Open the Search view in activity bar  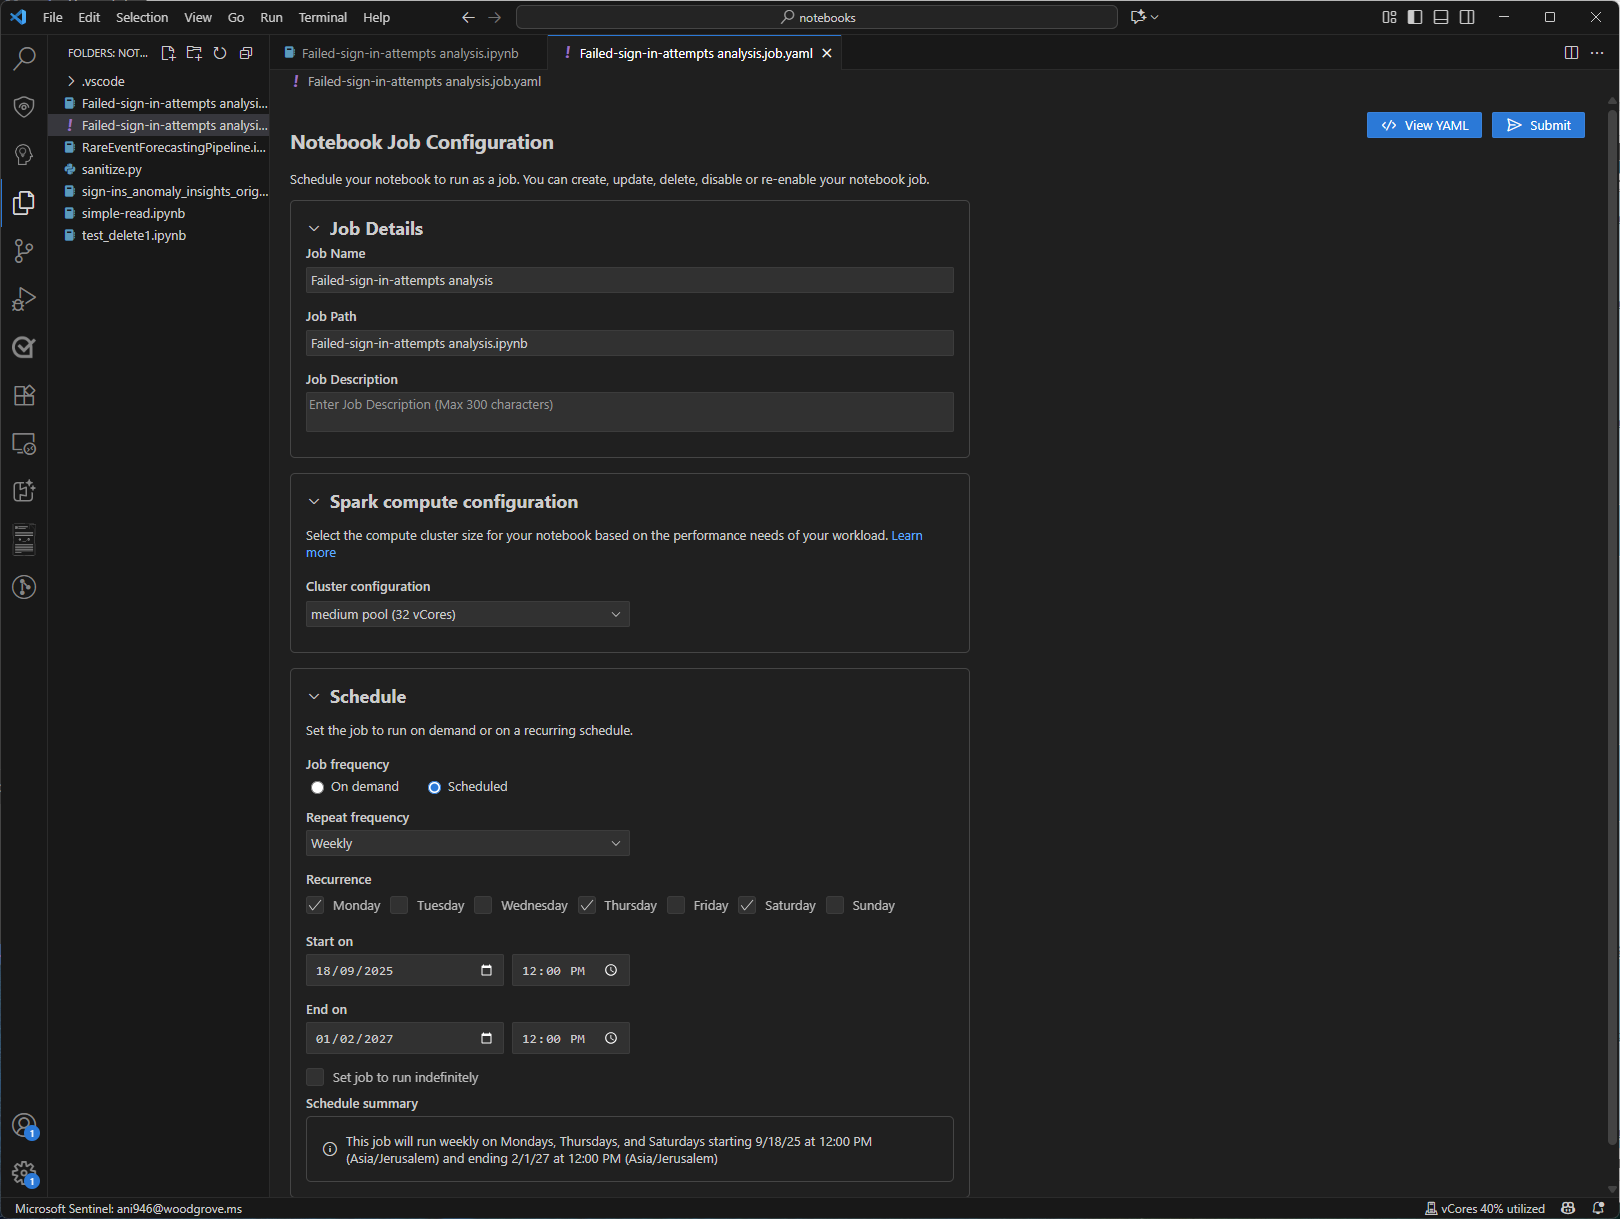pos(24,59)
